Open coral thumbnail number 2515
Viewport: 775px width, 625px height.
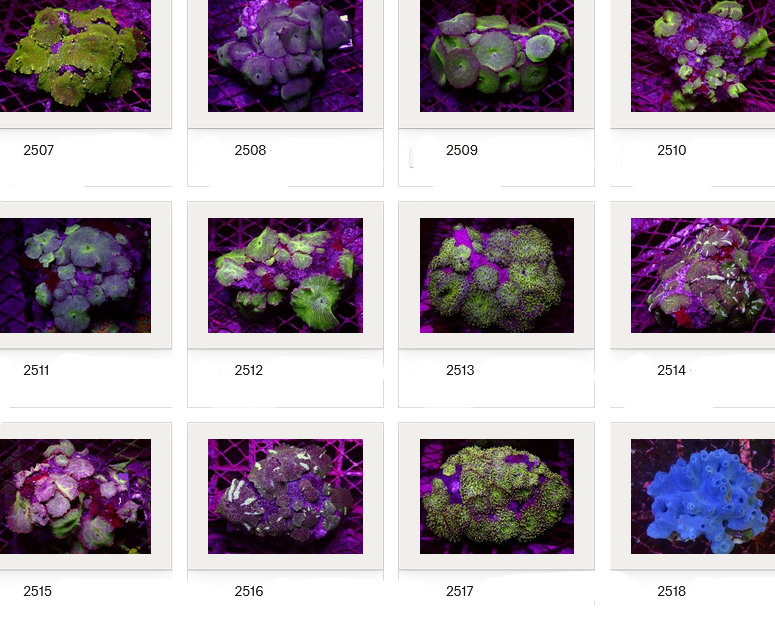click(75, 496)
